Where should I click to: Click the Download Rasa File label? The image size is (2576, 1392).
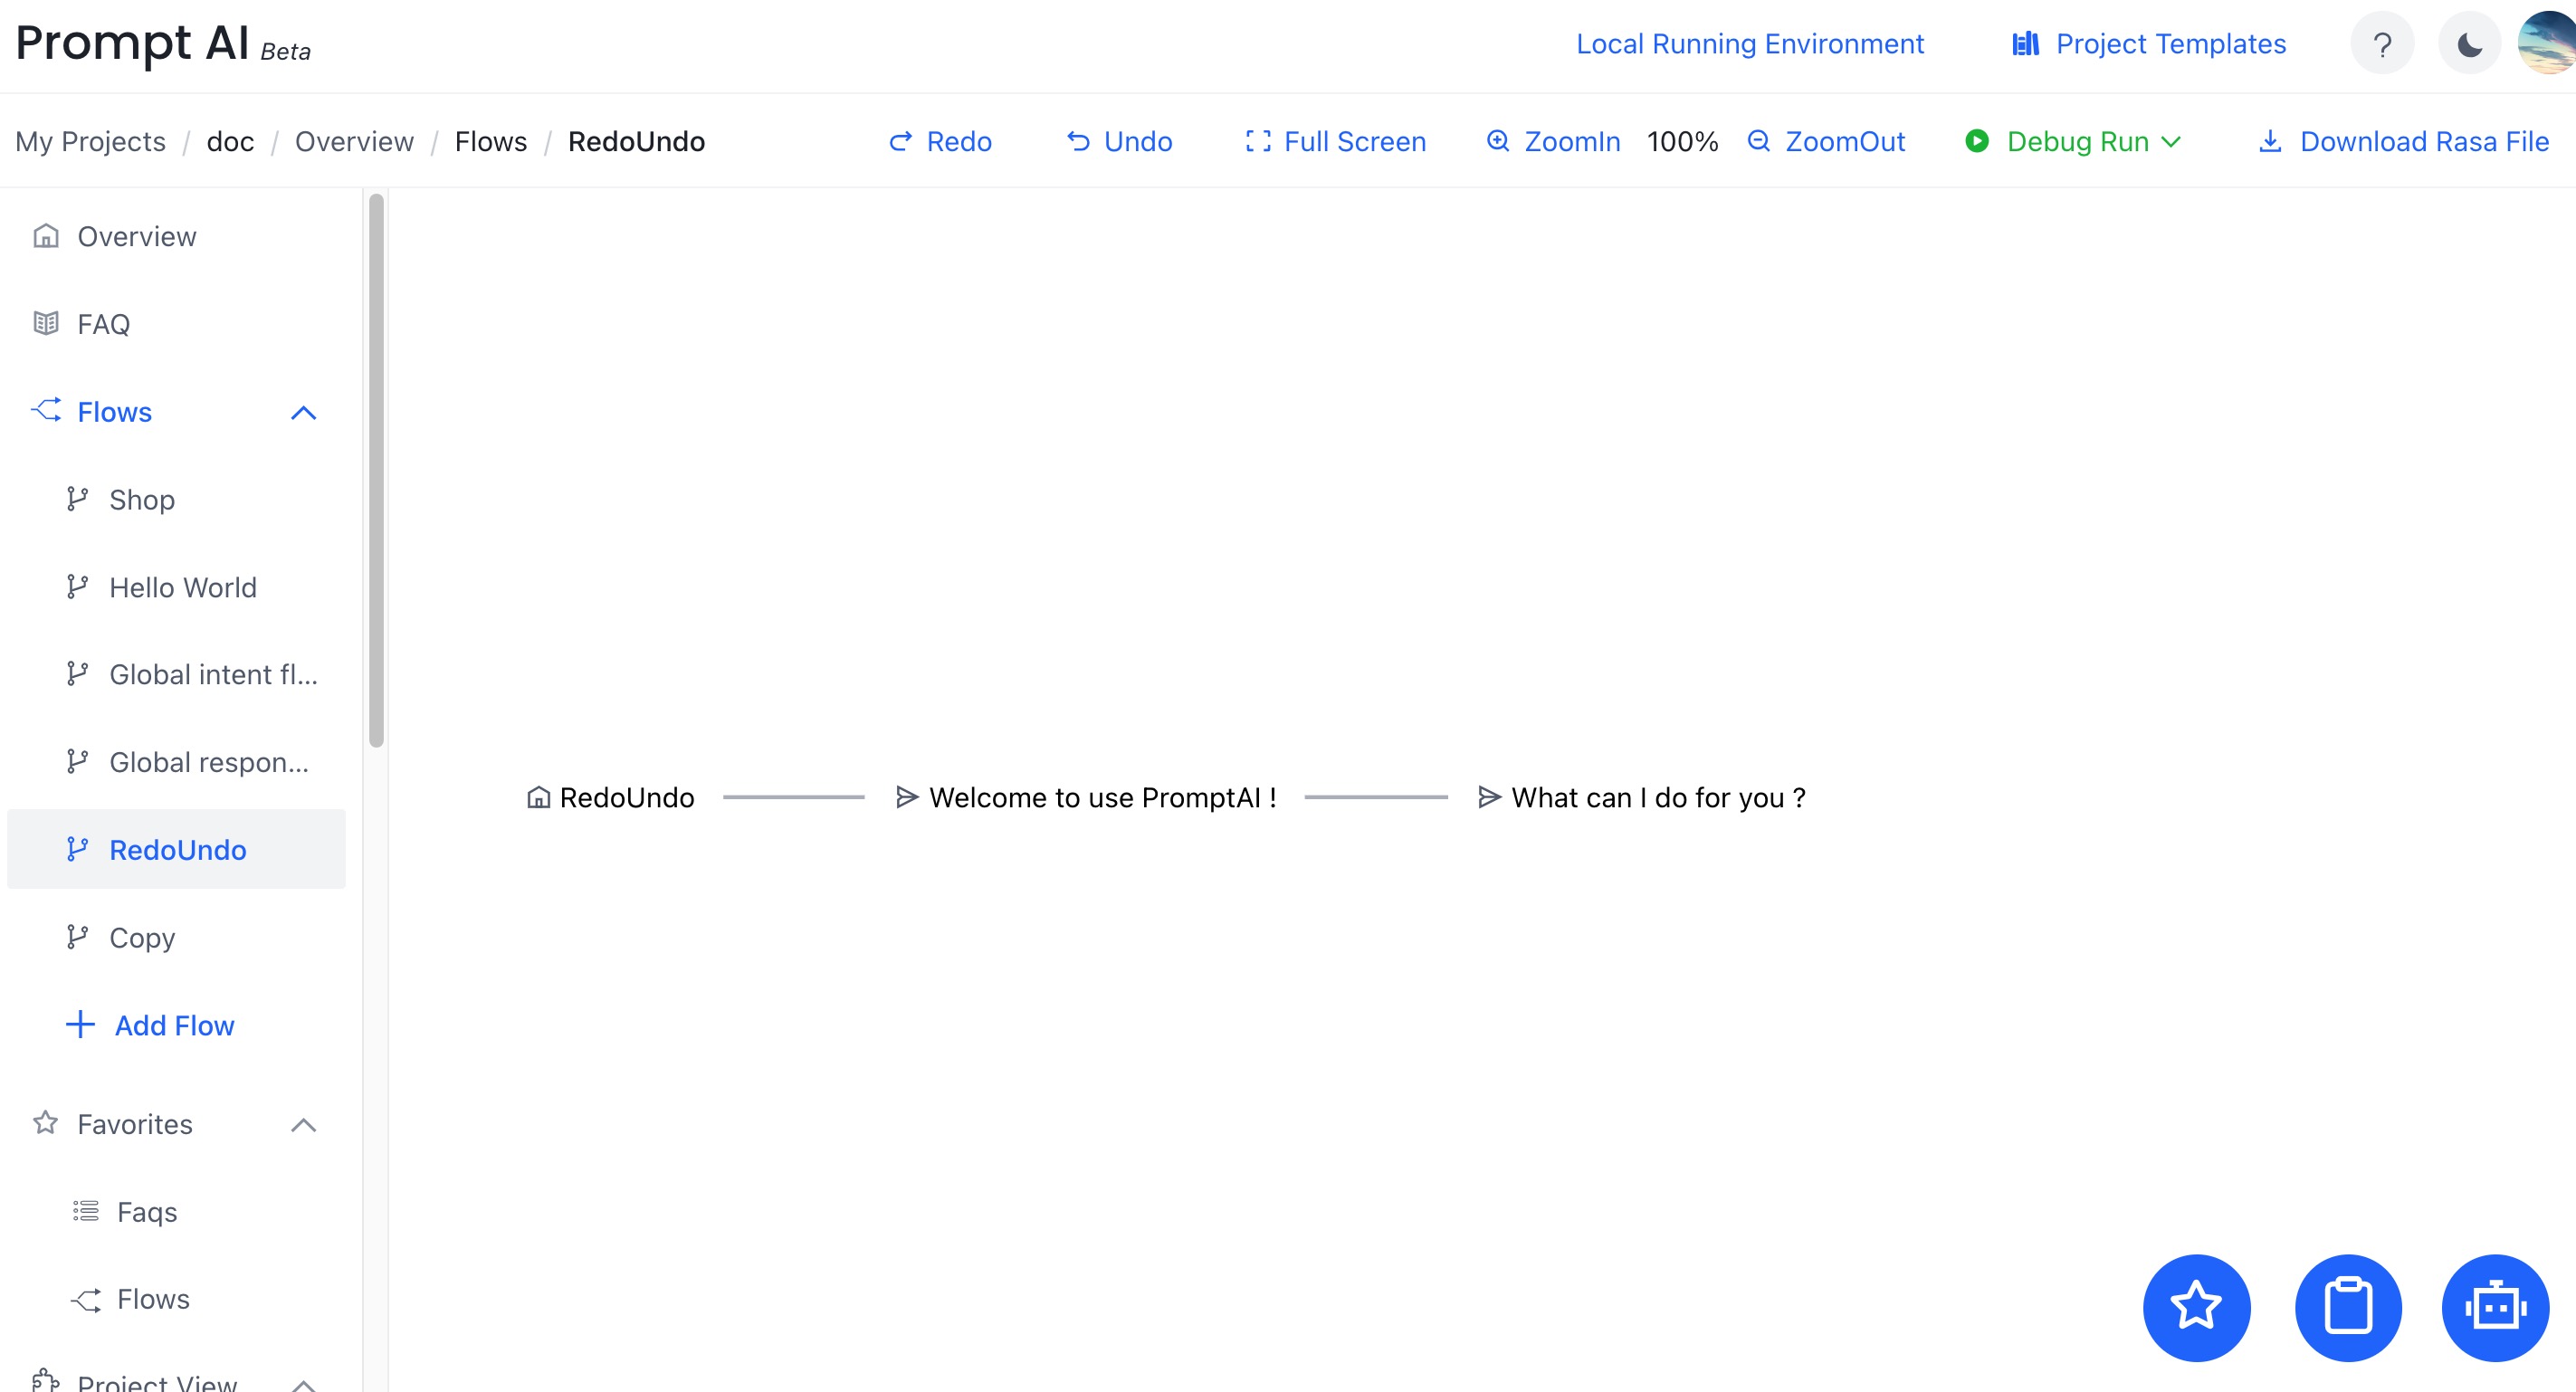2424,141
